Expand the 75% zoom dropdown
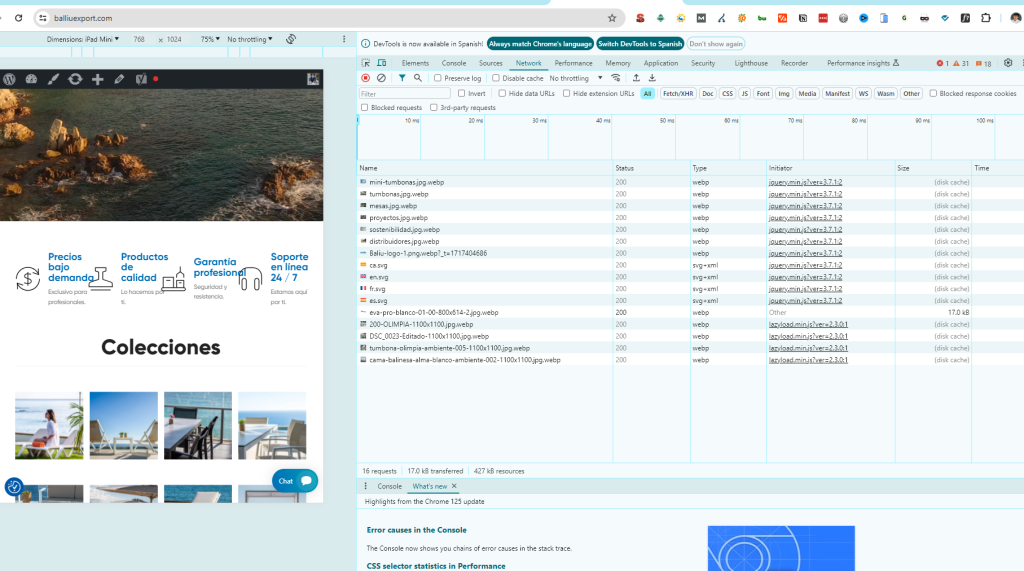 (209, 39)
